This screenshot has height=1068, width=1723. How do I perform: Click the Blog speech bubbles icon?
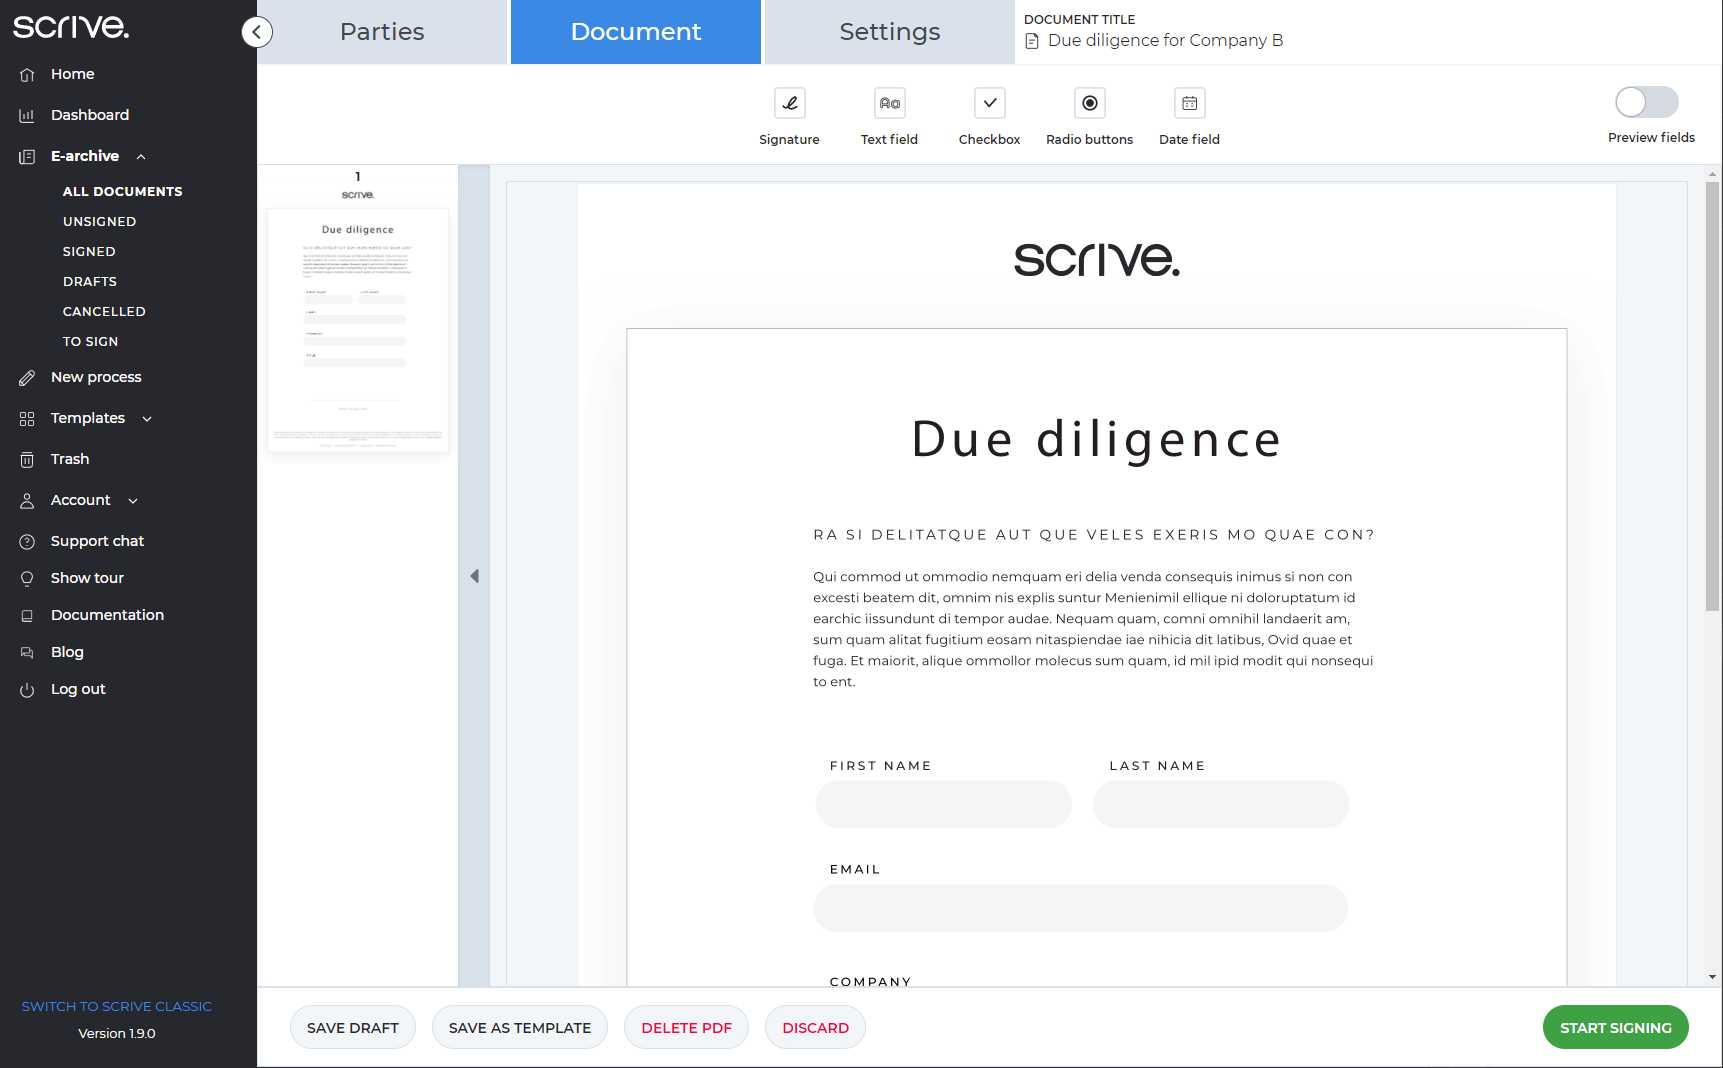pos(27,652)
